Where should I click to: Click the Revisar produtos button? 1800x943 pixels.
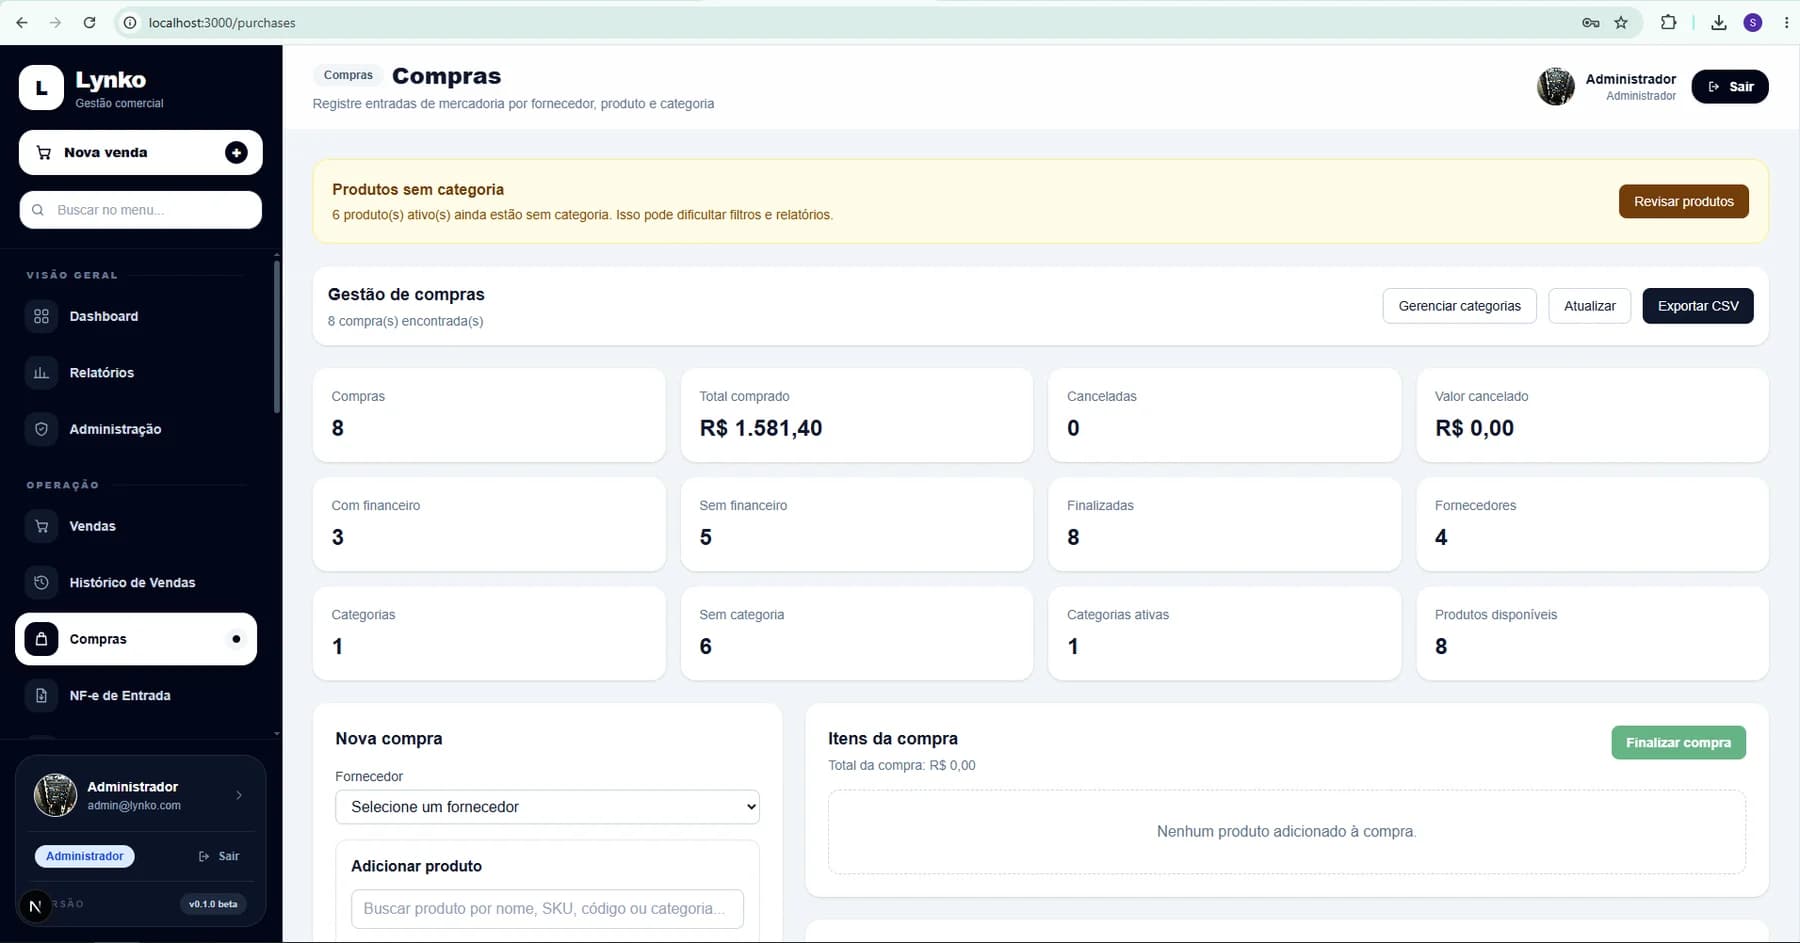click(1684, 201)
